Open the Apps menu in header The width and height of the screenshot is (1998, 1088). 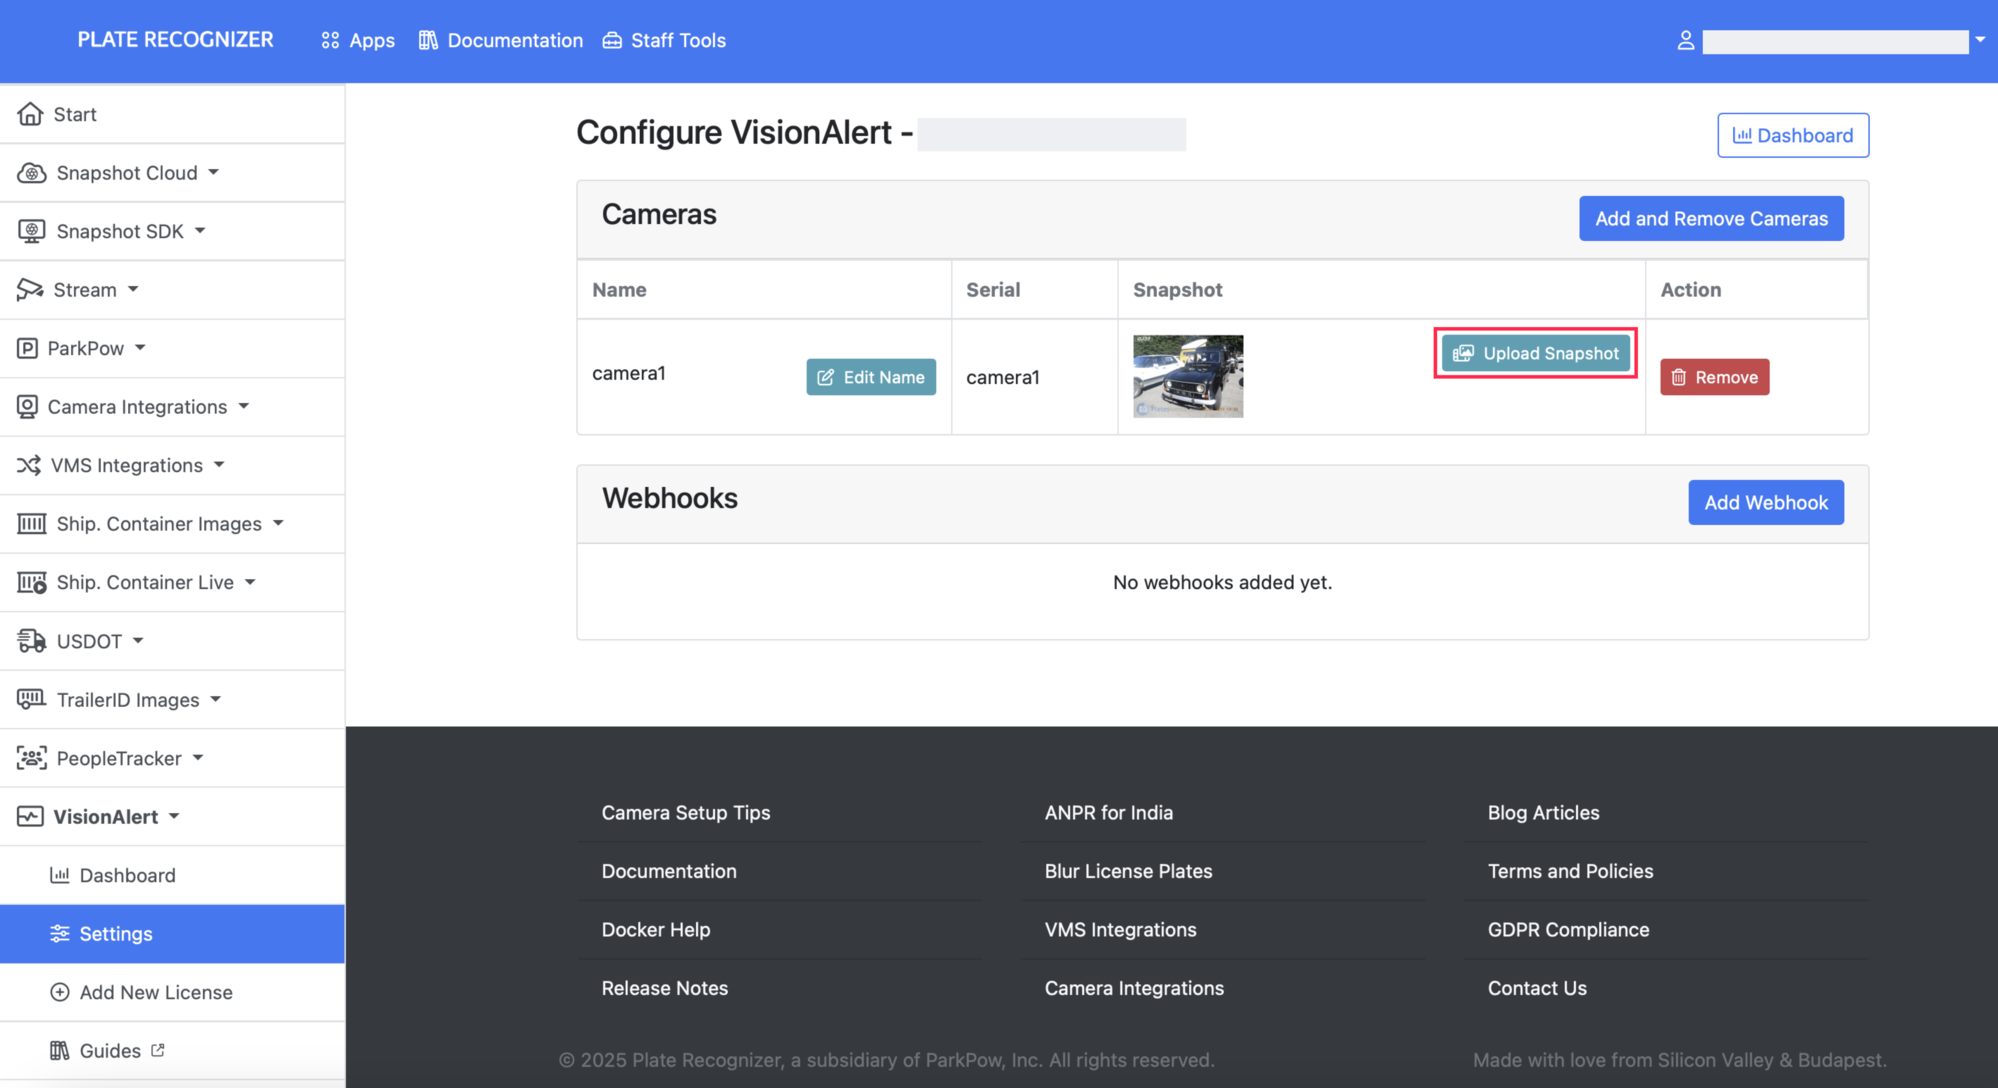pyautogui.click(x=358, y=41)
